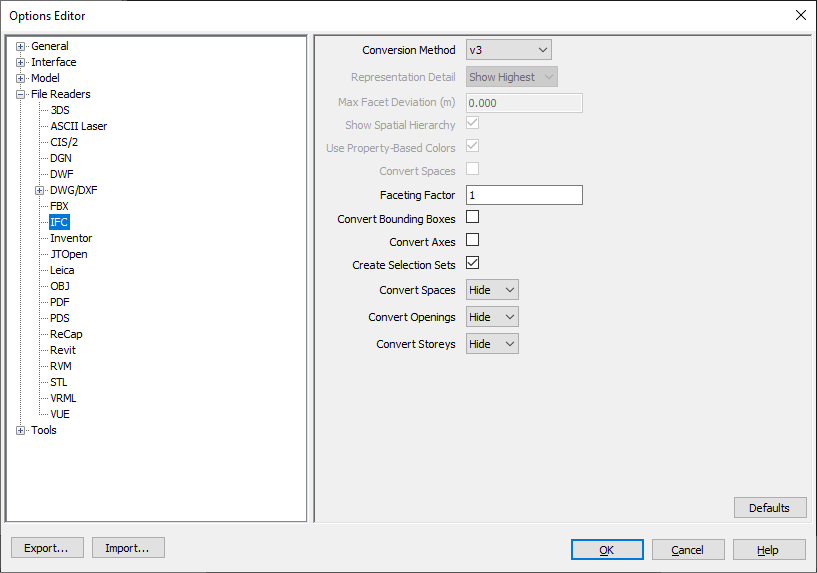The height and width of the screenshot is (573, 817).
Task: Select the File Readers tree label
Action: (61, 94)
